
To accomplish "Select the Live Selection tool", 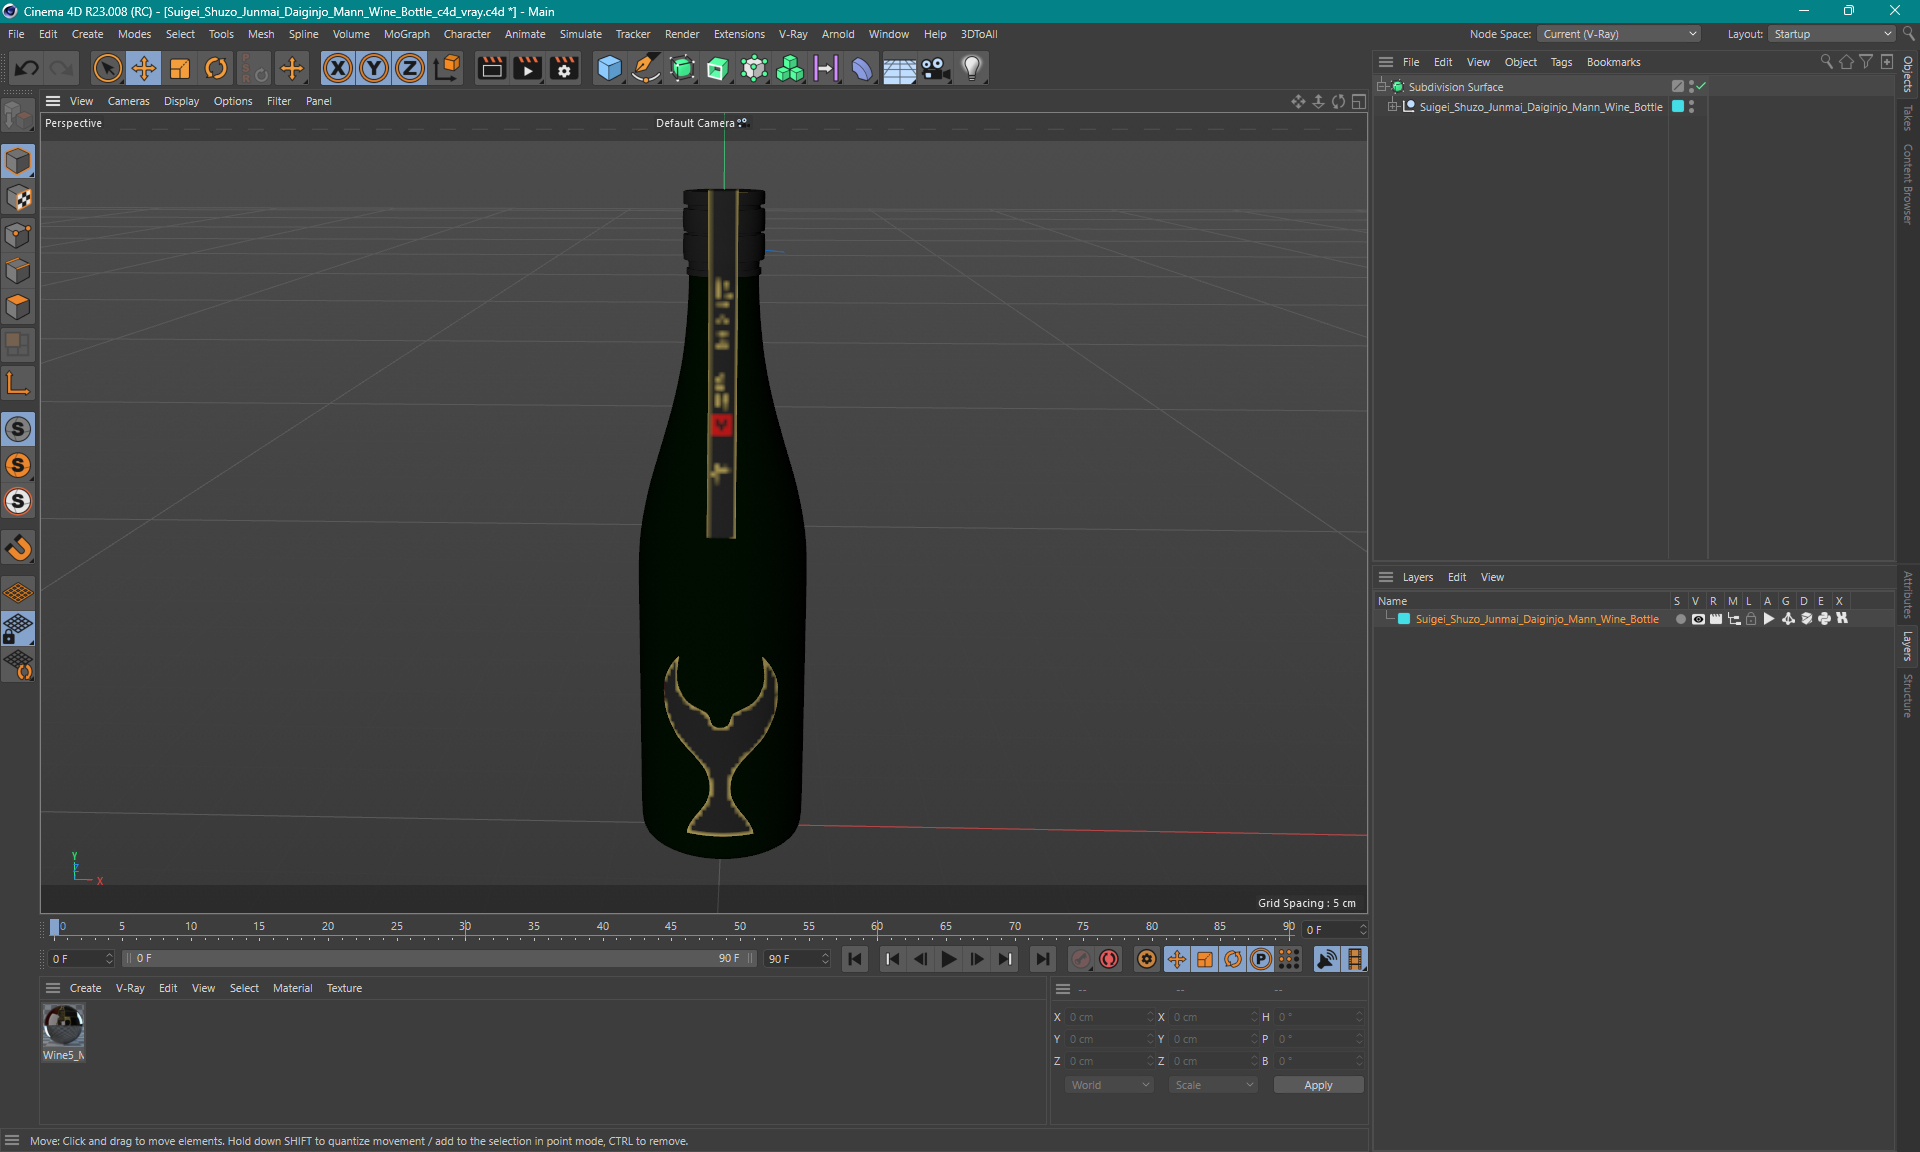I will pyautogui.click(x=107, y=68).
